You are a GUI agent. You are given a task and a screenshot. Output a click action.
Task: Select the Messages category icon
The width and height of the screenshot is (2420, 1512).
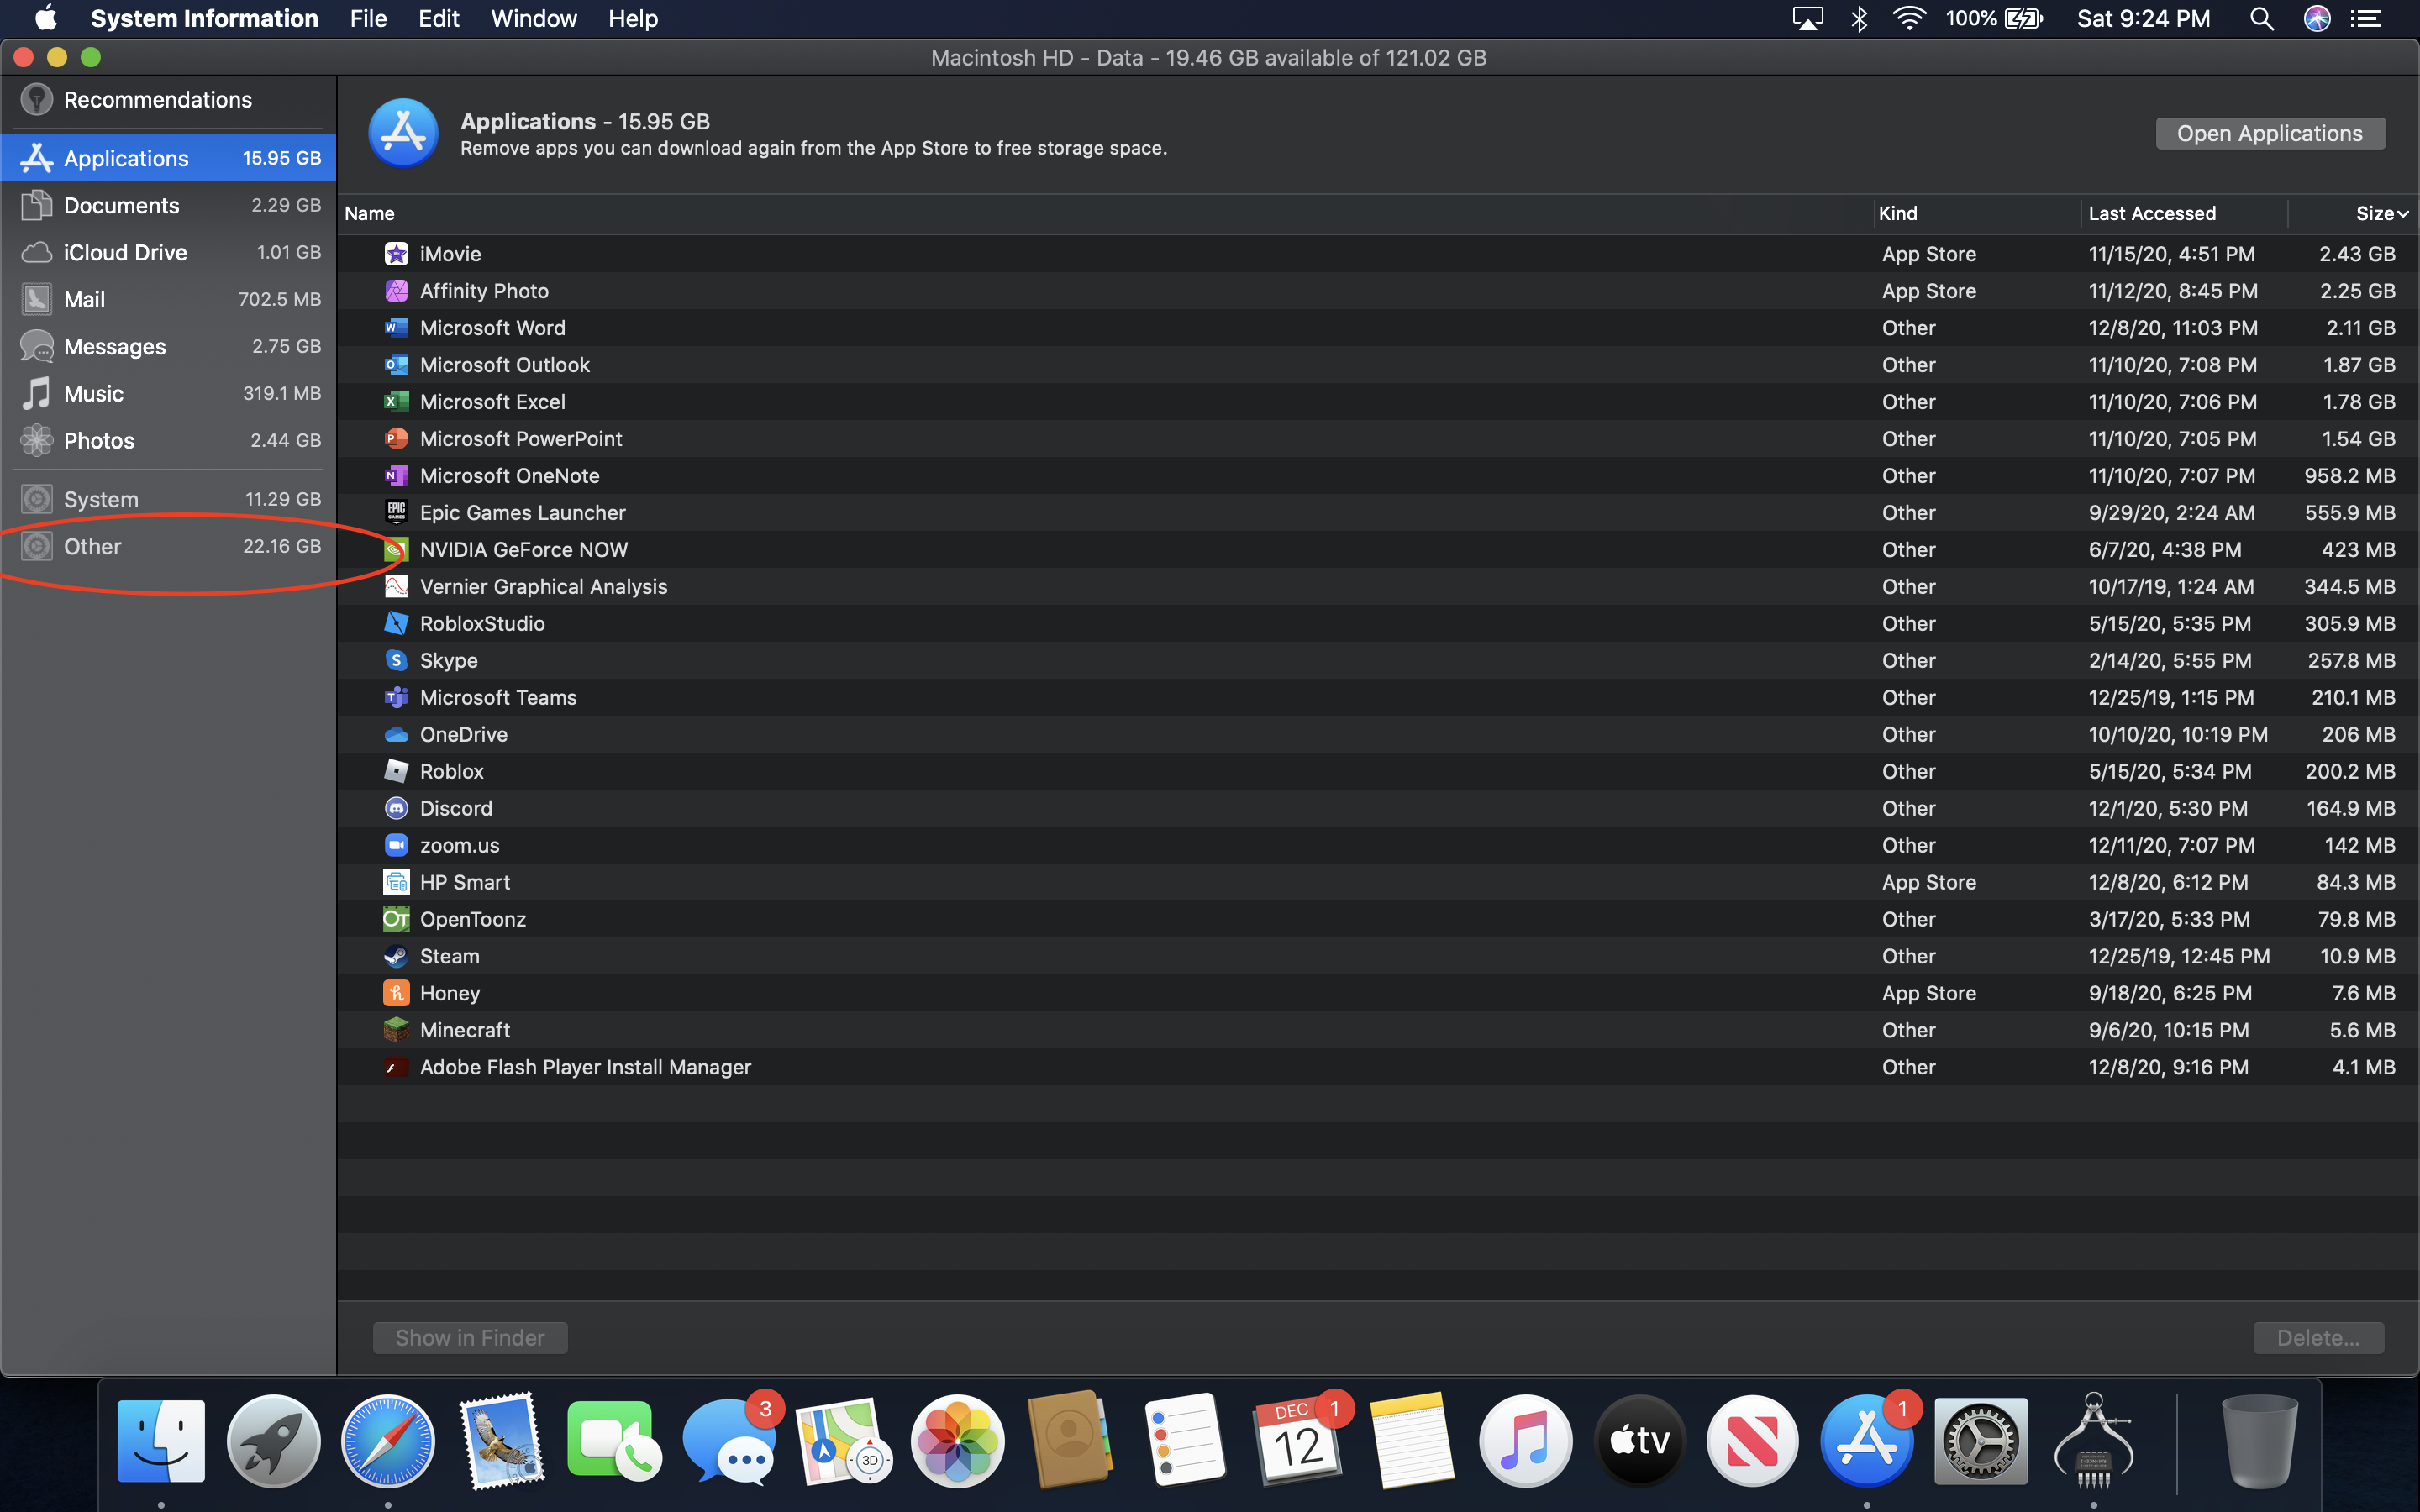tap(36, 346)
